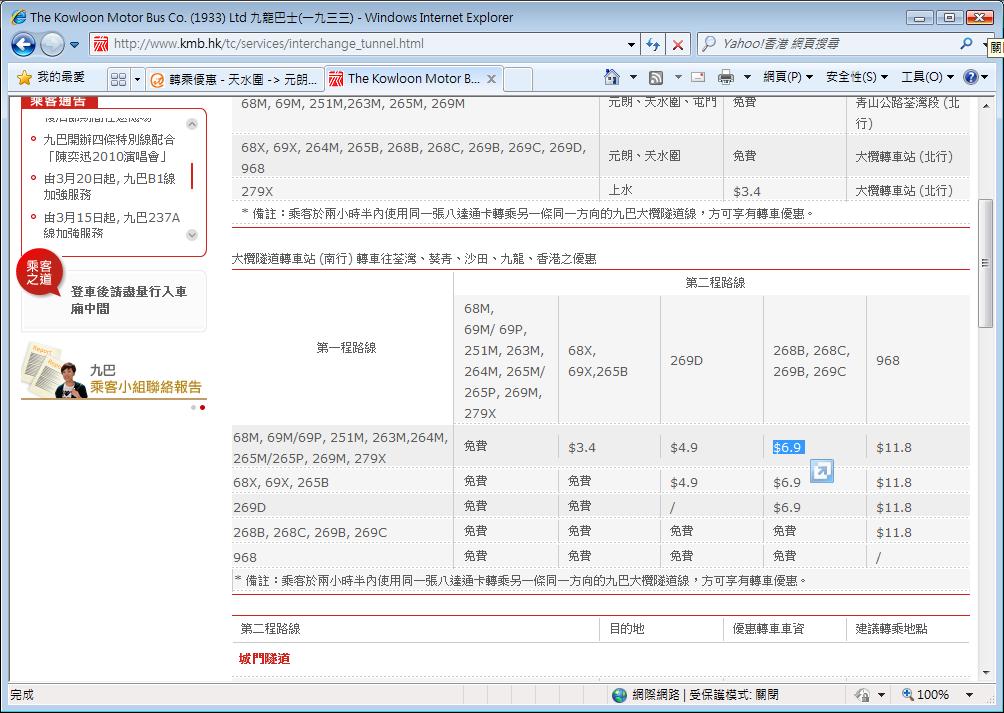Screen dimensions: 1004x713
Task: Open the zoom level 100% dropdown
Action: coord(969,694)
